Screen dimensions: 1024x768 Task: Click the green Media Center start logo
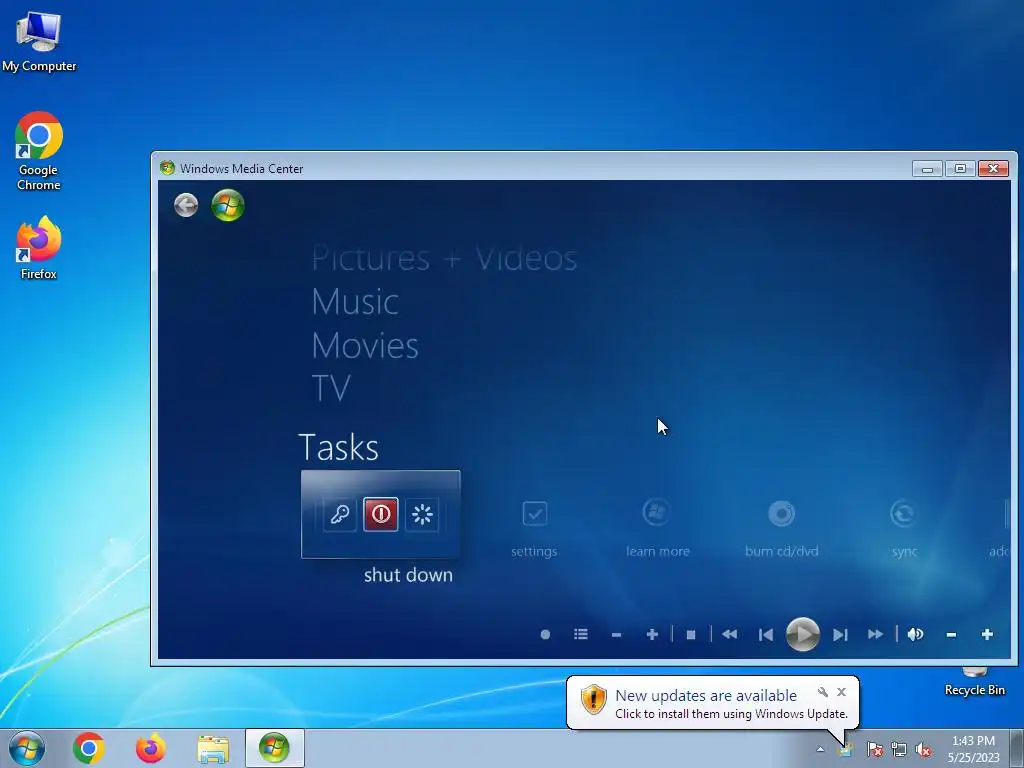(228, 205)
